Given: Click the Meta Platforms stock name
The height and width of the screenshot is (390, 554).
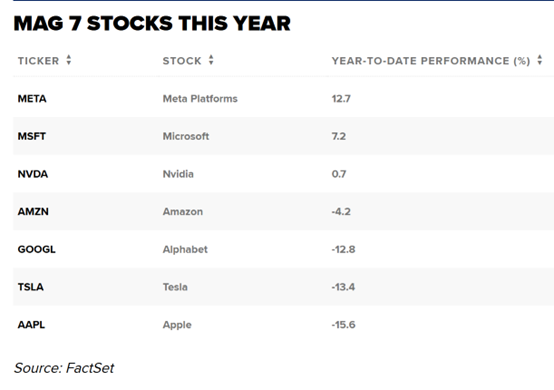Looking at the screenshot, I should [x=200, y=99].
